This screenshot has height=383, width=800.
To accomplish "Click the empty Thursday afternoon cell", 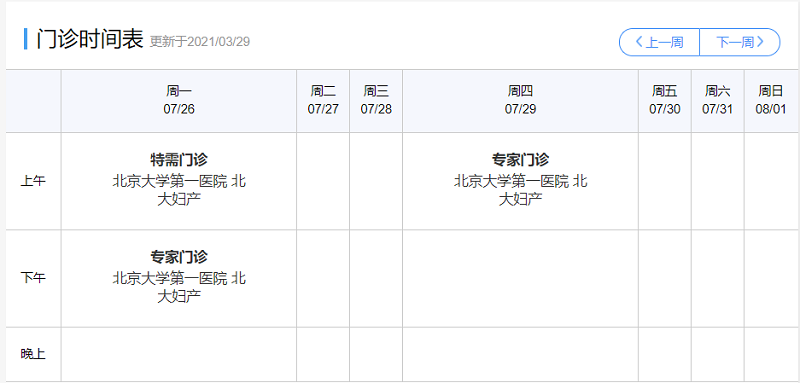I will pyautogui.click(x=520, y=278).
